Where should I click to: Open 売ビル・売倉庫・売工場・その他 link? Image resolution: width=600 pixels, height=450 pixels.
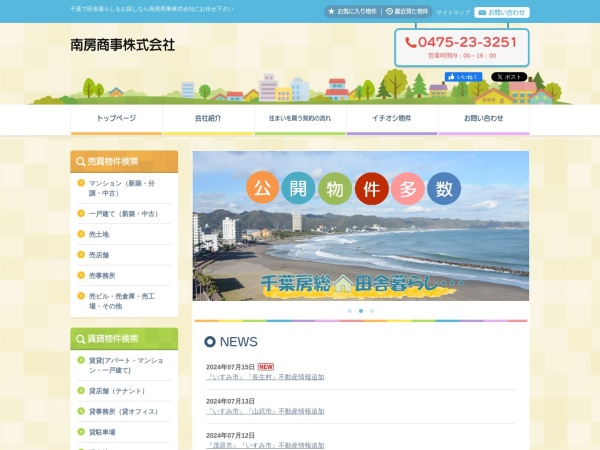pos(122,301)
